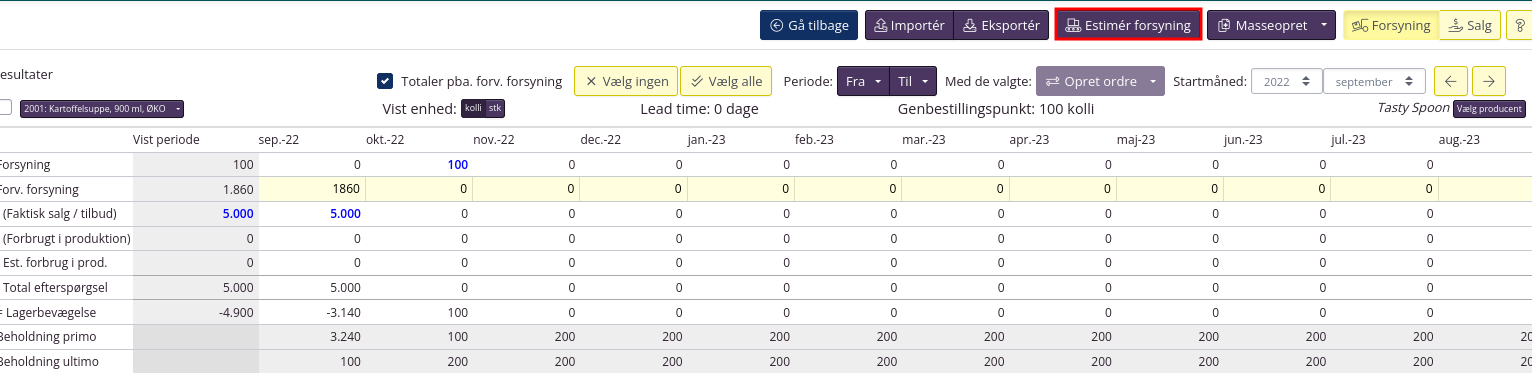Click the Vist periode column header
The width and height of the screenshot is (1532, 375).
[x=166, y=140]
